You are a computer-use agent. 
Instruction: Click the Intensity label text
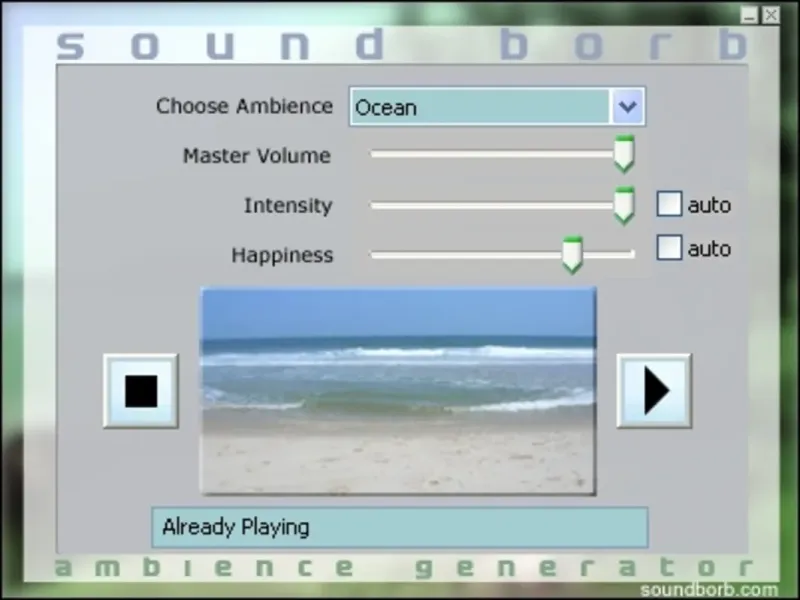[288, 205]
